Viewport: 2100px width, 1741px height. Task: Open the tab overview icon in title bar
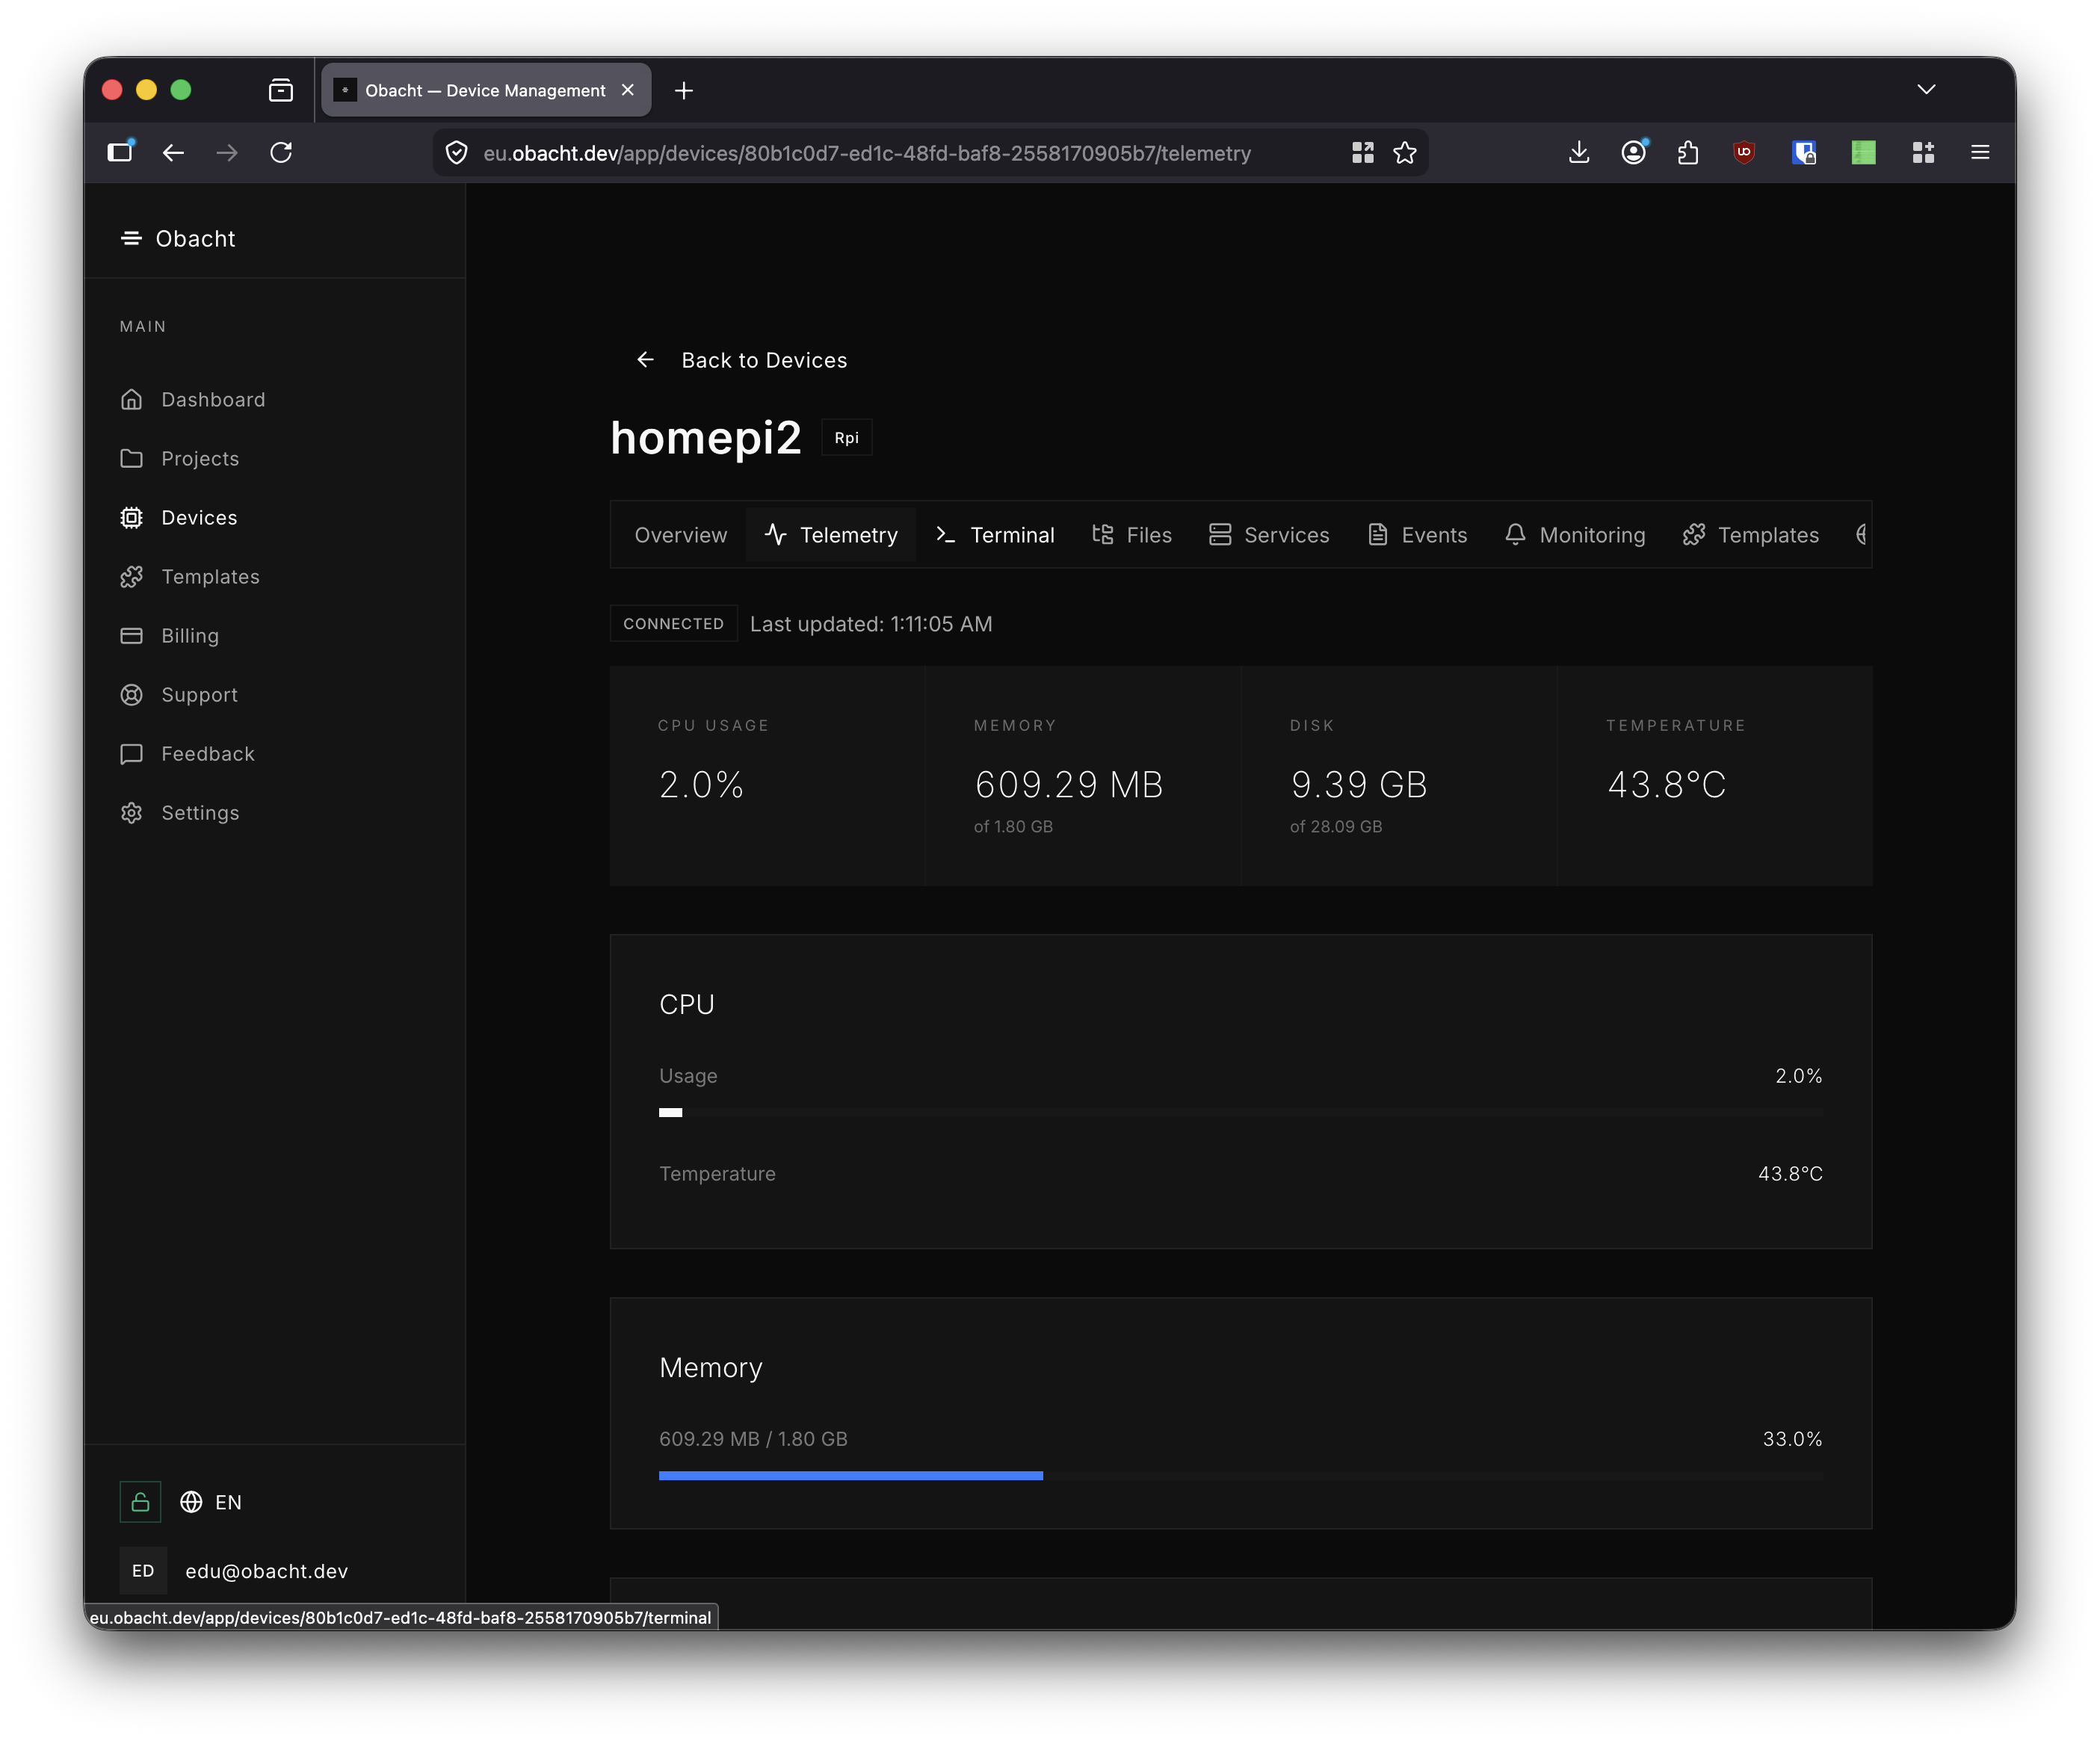pyautogui.click(x=281, y=90)
